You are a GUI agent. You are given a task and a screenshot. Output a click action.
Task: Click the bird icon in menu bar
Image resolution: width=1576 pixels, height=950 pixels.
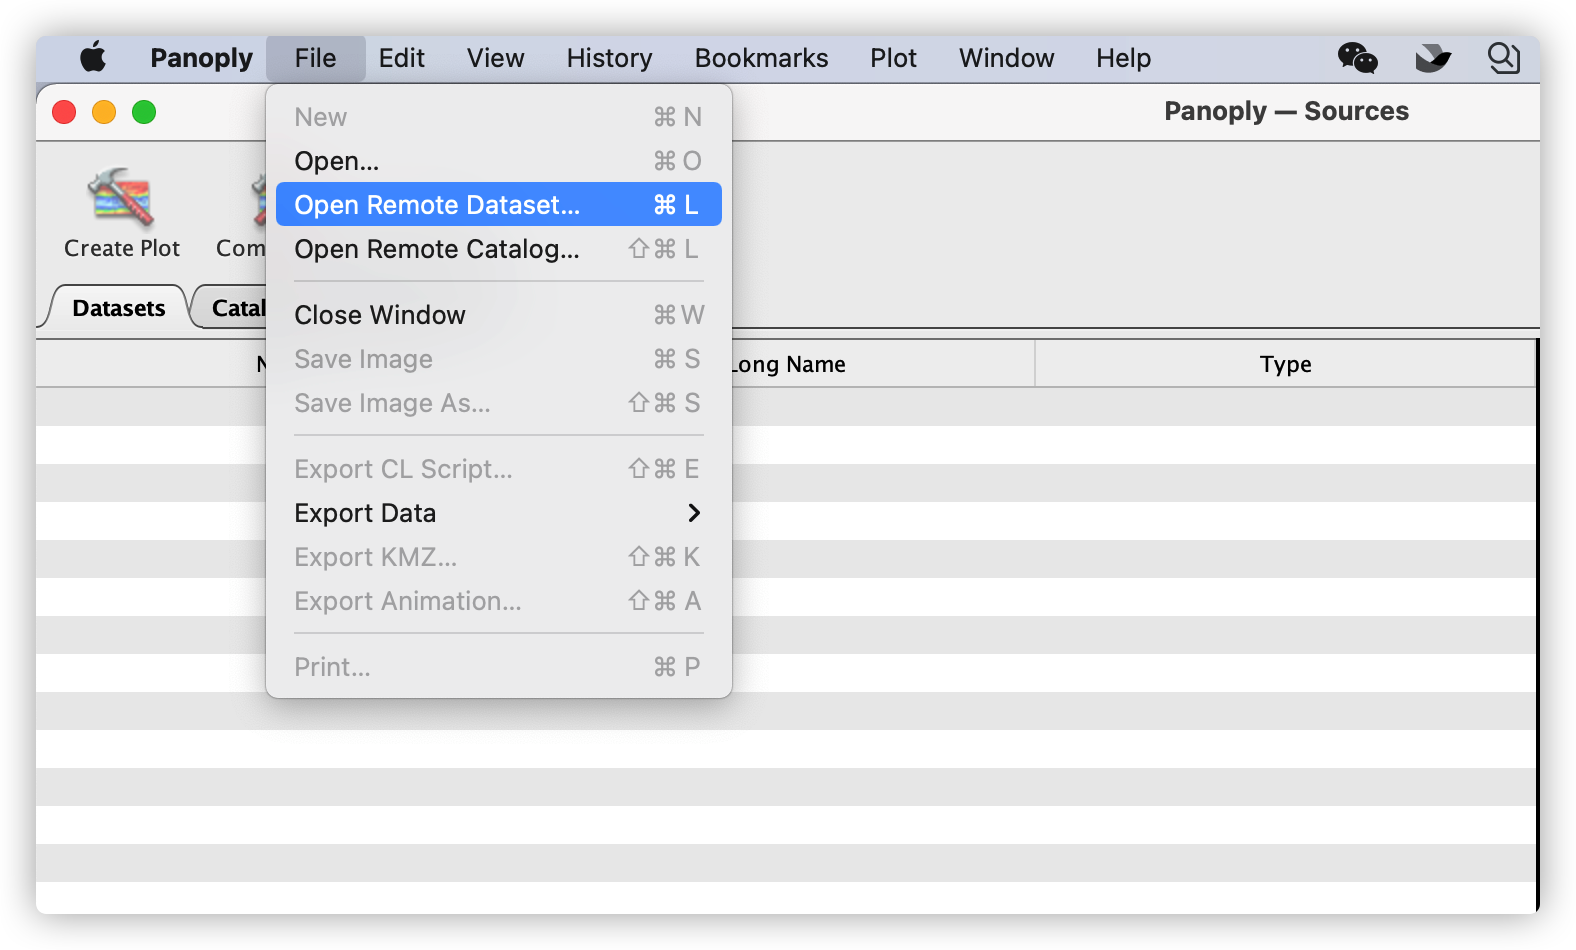point(1432,58)
